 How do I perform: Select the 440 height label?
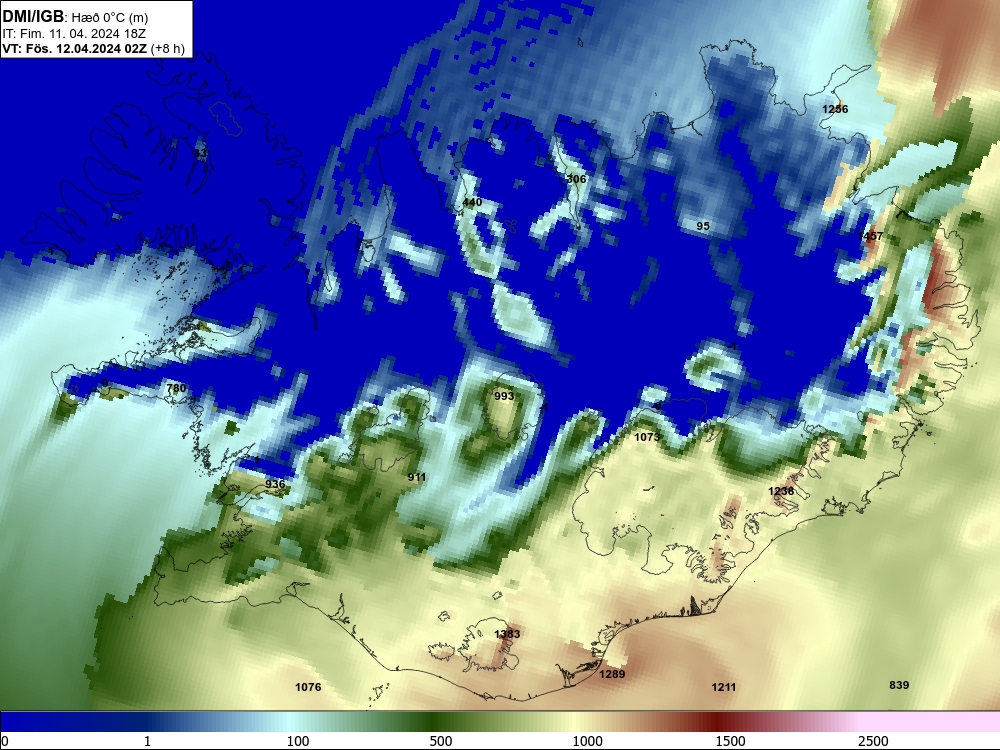pos(472,202)
